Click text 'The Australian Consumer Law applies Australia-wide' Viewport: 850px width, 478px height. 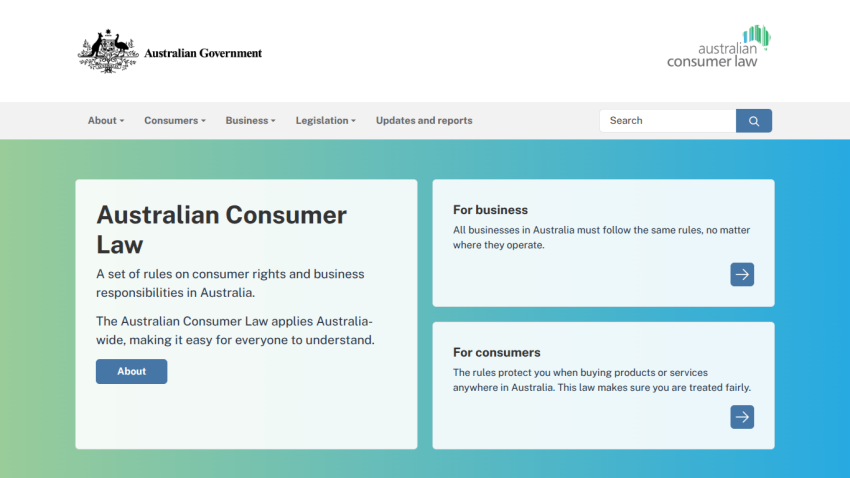[235, 331]
